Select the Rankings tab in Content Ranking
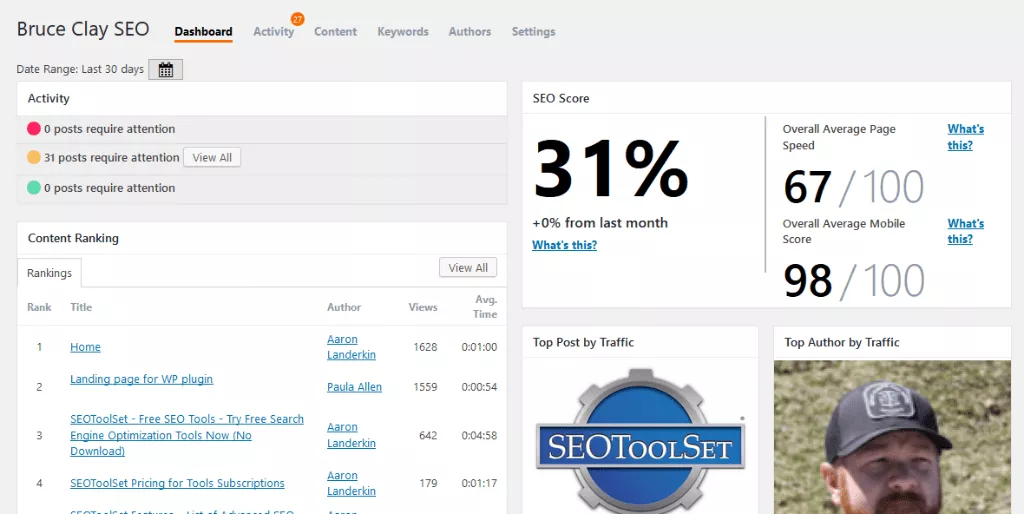This screenshot has height=514, width=1024. tap(50, 273)
